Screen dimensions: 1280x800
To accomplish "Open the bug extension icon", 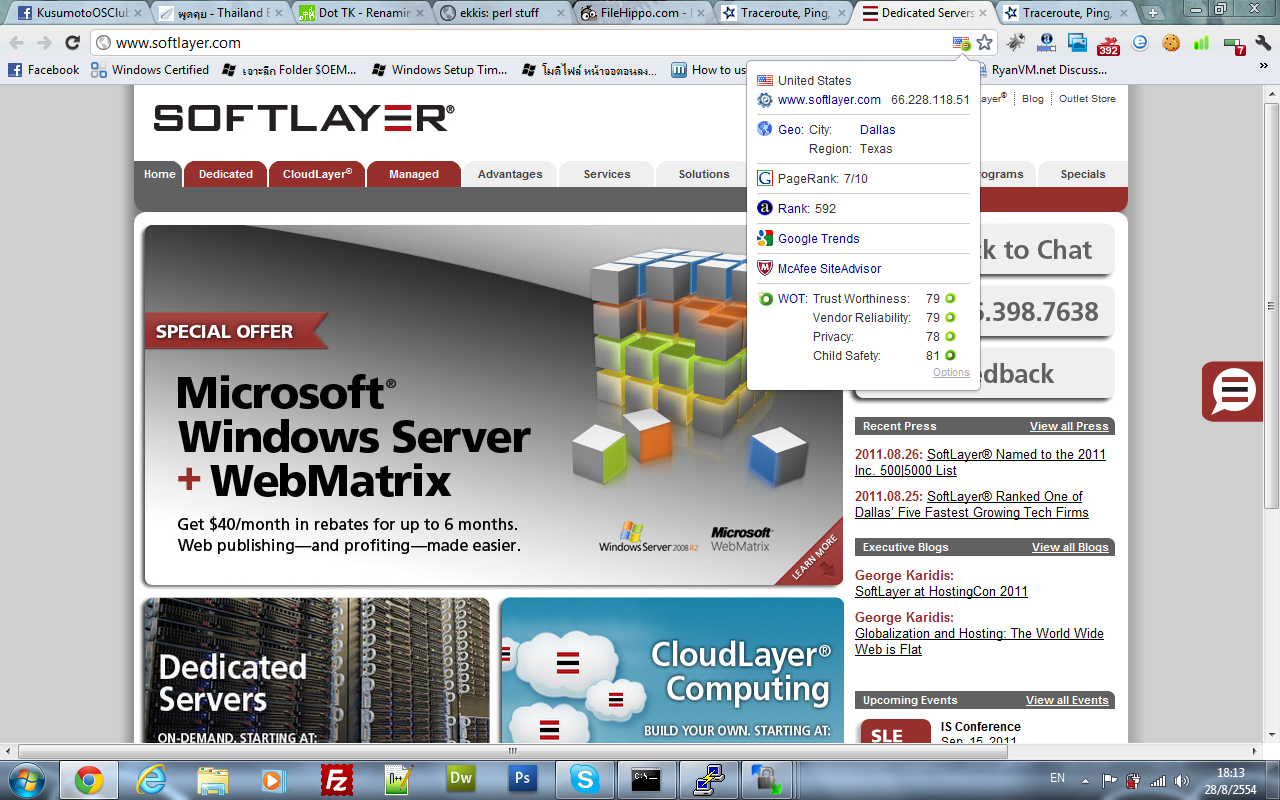I will 1016,43.
